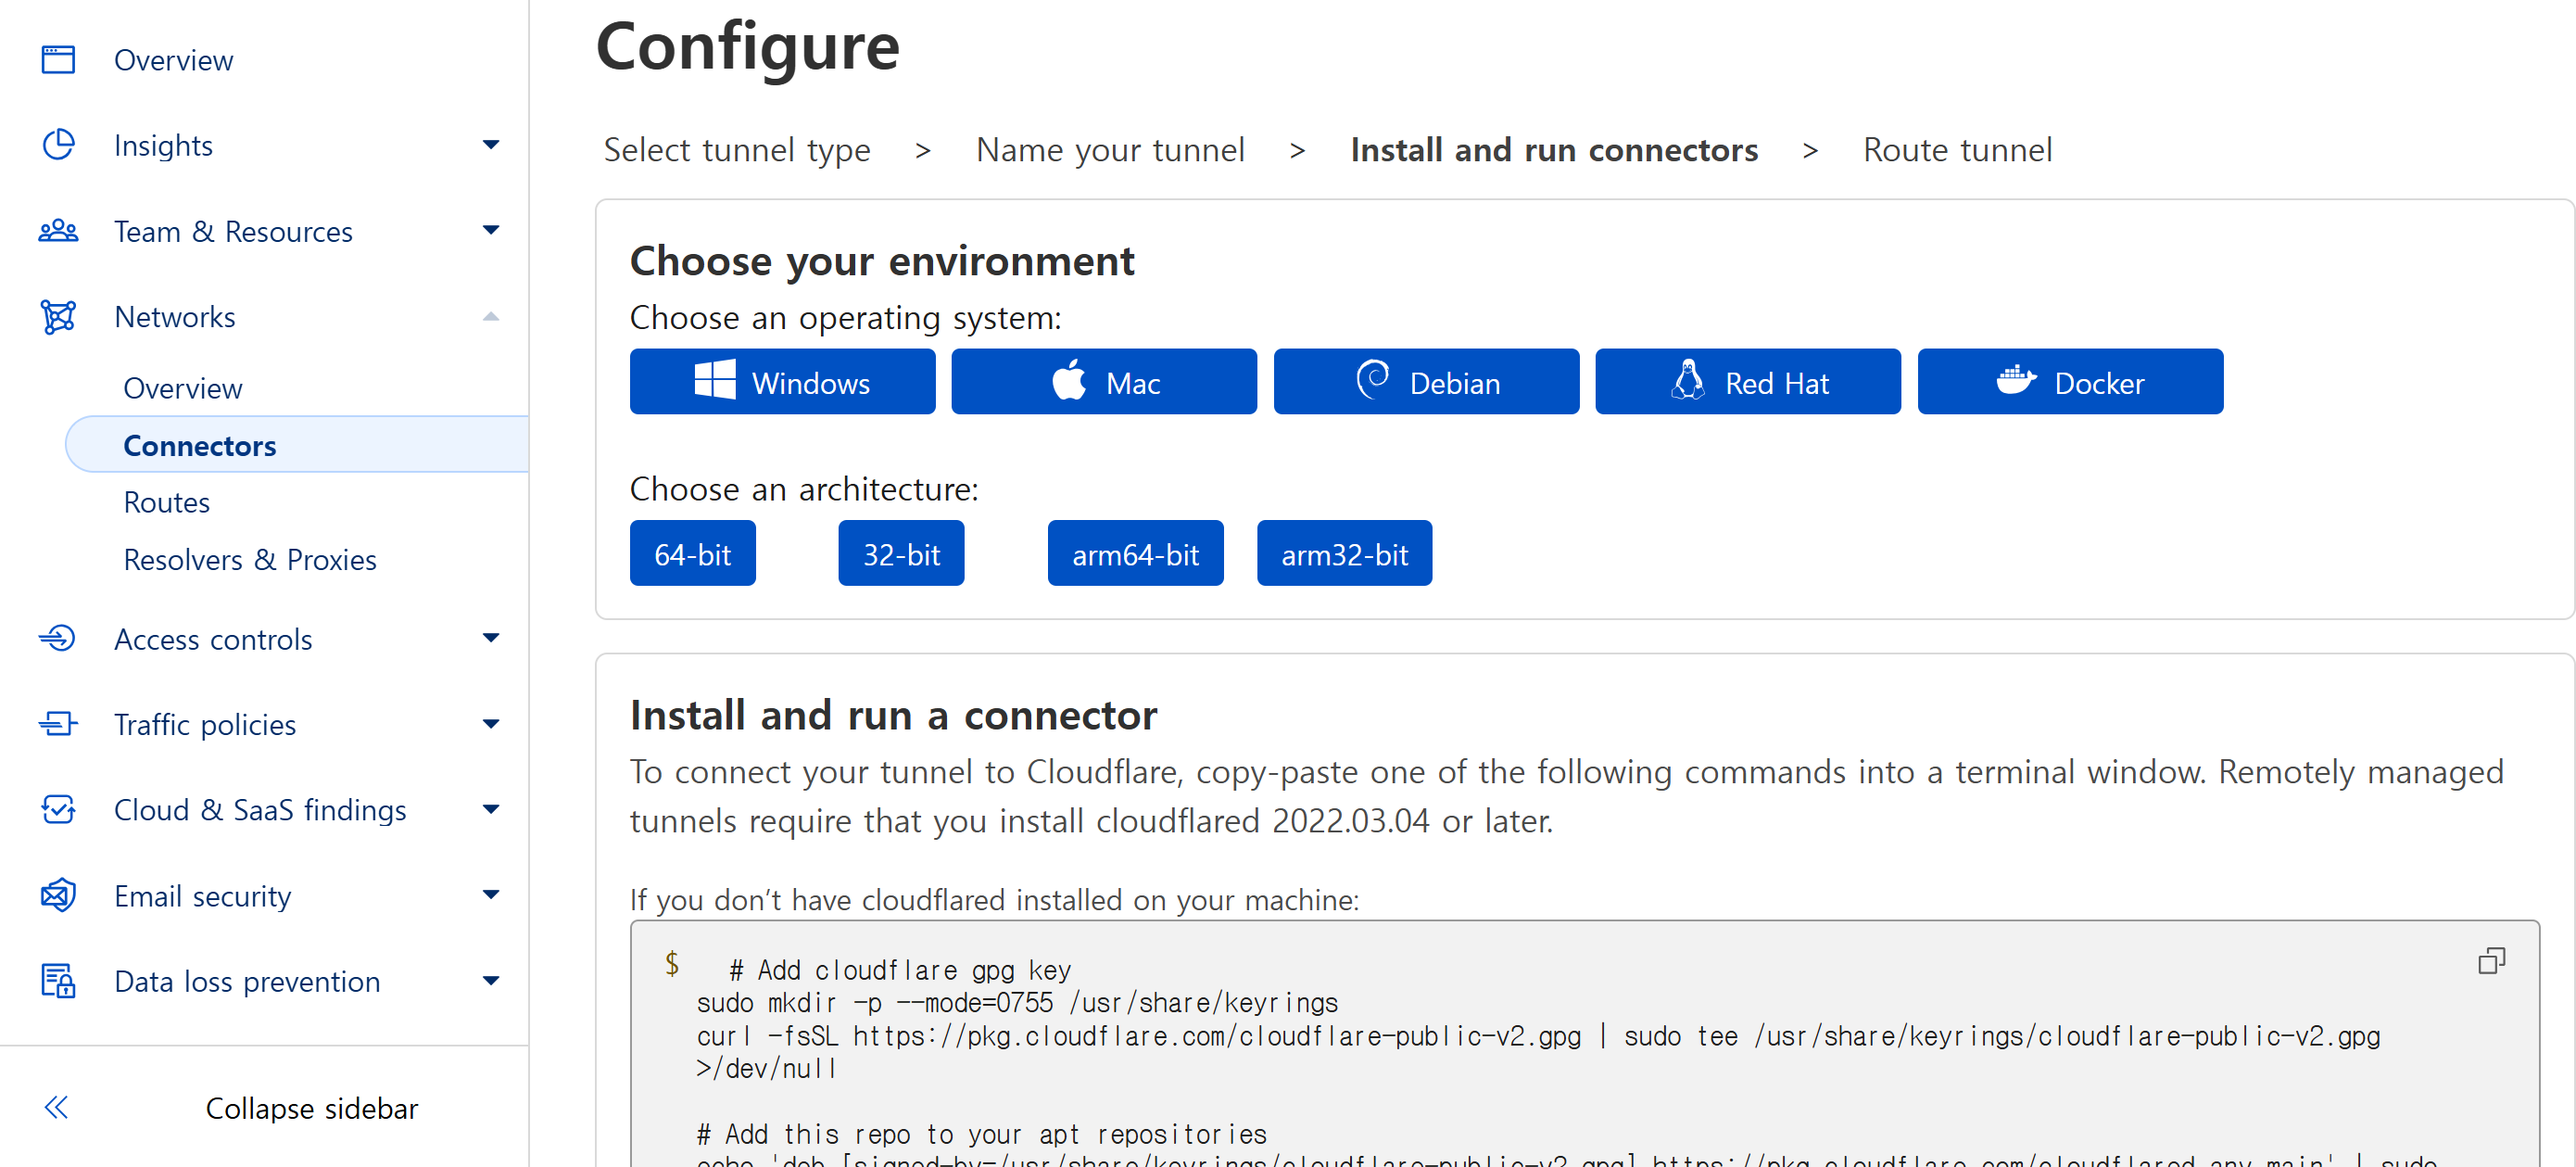Select Connectors in the Networks submenu
Viewport: 2576px width, 1167px height.
pos(298,445)
